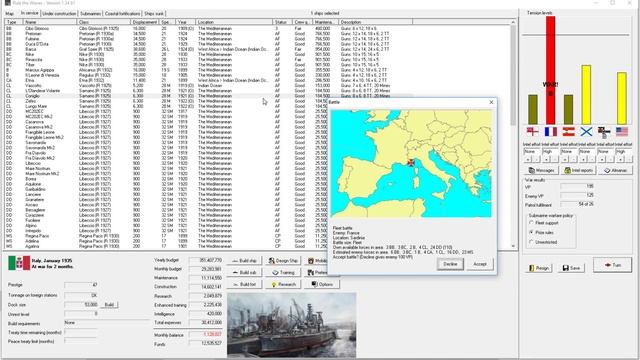Click the Austrian flag icon
640x360 pixels.
coord(569,131)
